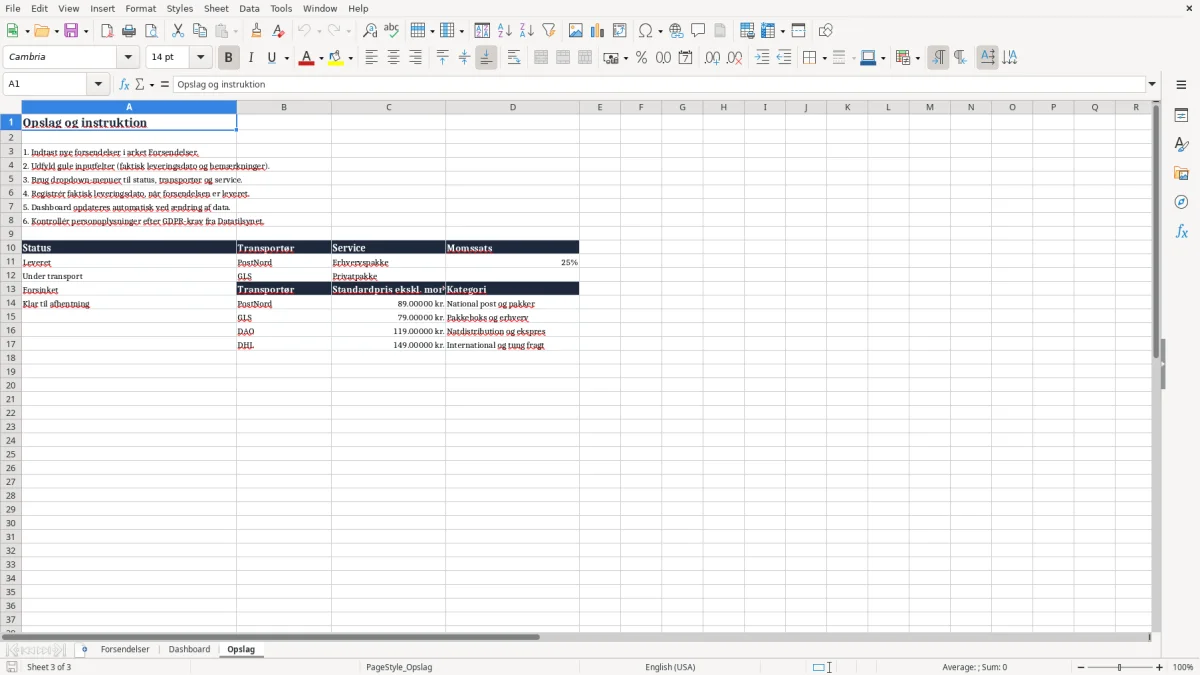Switch to the Forsendelser sheet tab
The image size is (1200, 675).
click(x=125, y=650)
